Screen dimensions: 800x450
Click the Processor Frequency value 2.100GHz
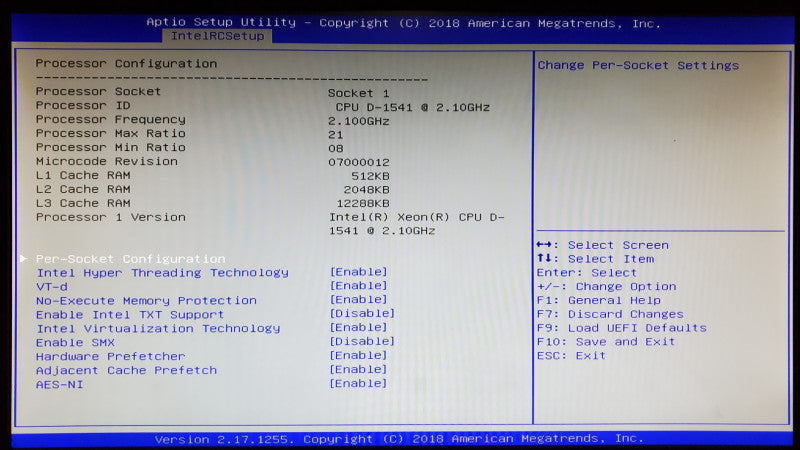tap(359, 121)
